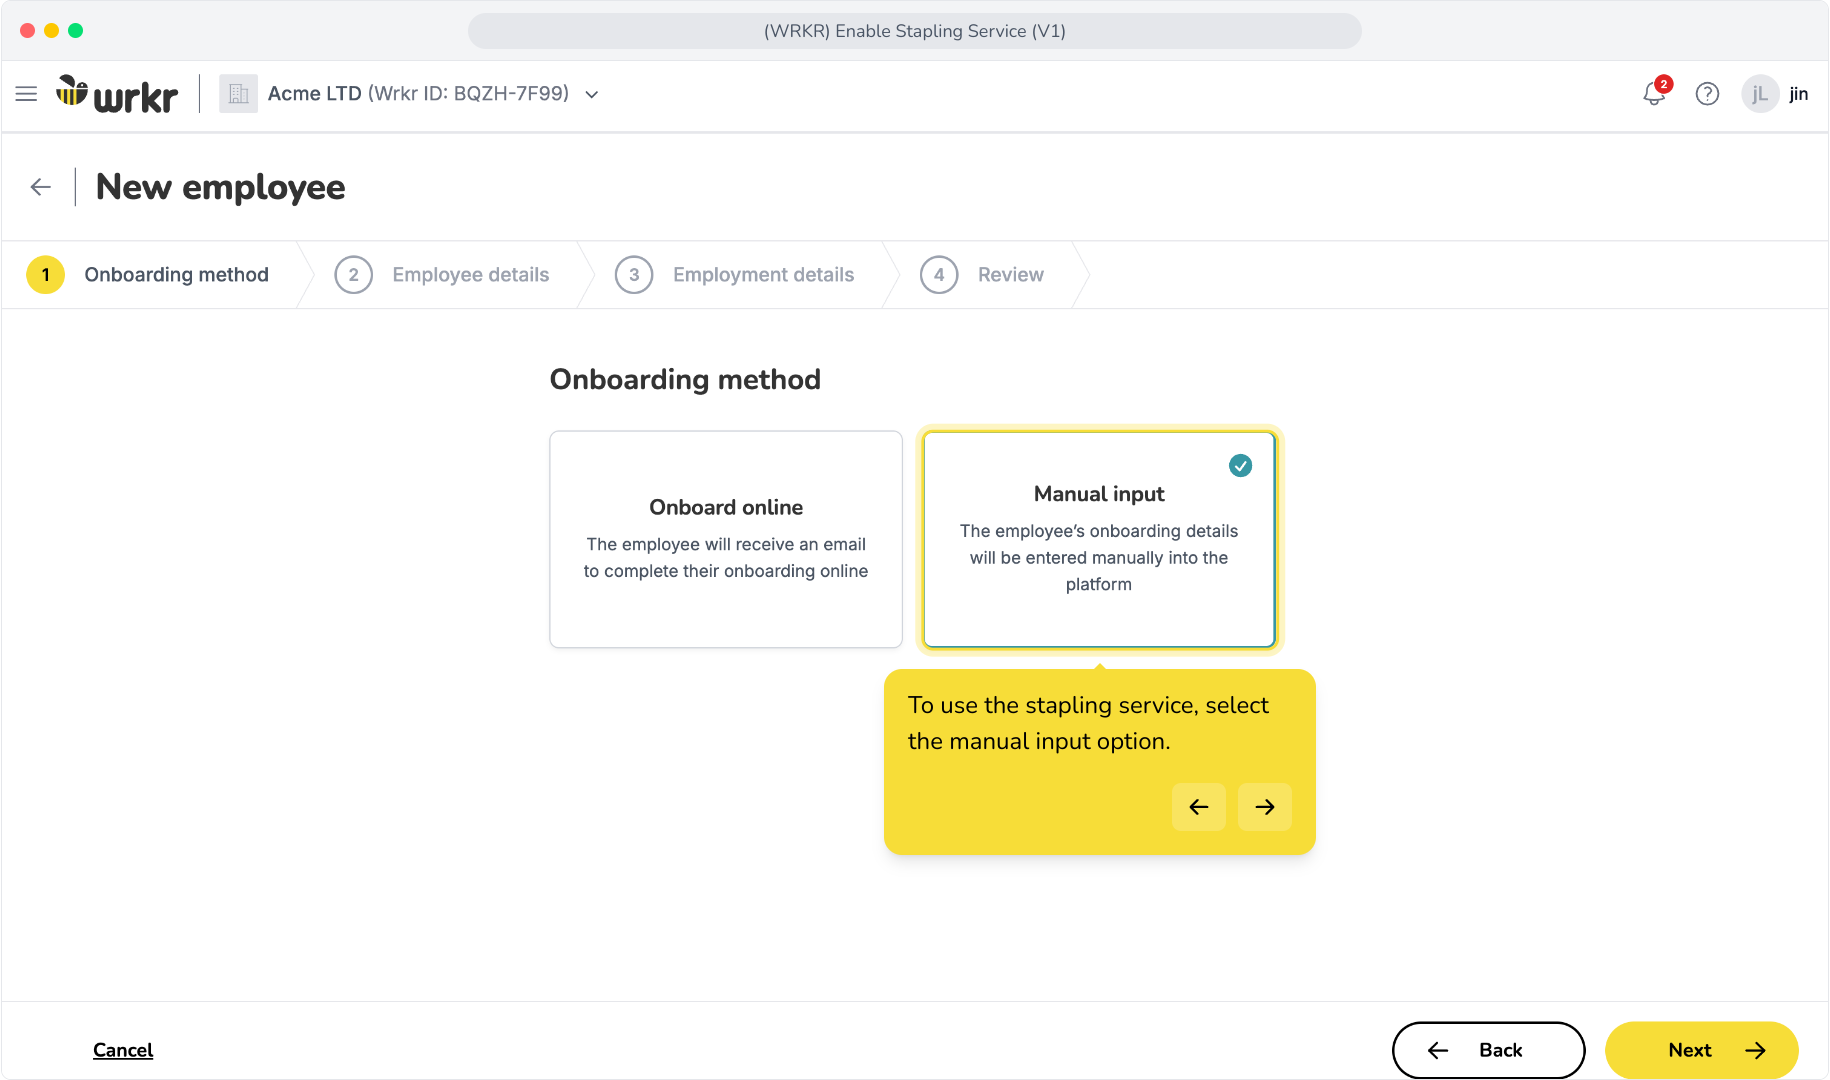Screen dimensions: 1830x1080
Task: Click the Acme LTD building icon
Action: point(238,94)
